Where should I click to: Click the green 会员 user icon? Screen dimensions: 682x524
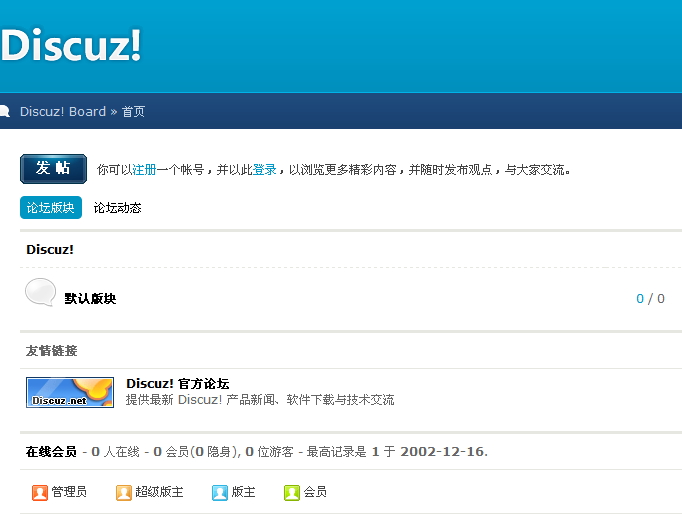[292, 493]
